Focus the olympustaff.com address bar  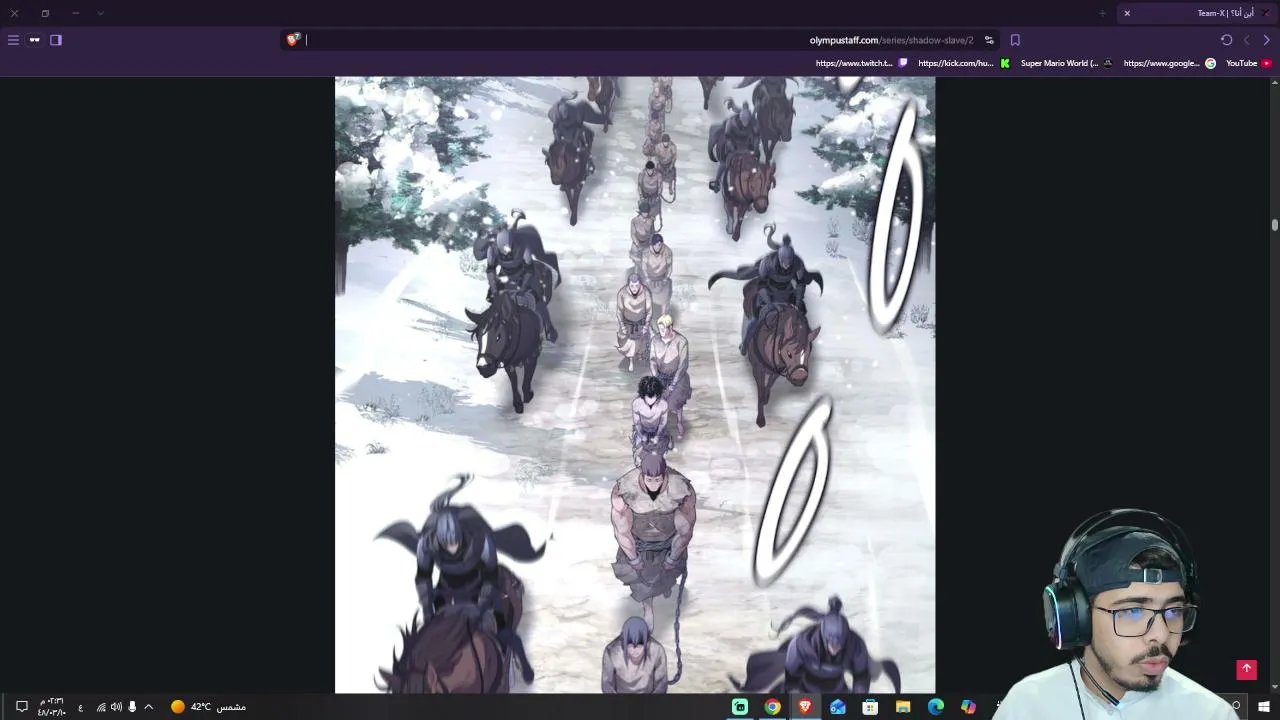[x=640, y=40]
